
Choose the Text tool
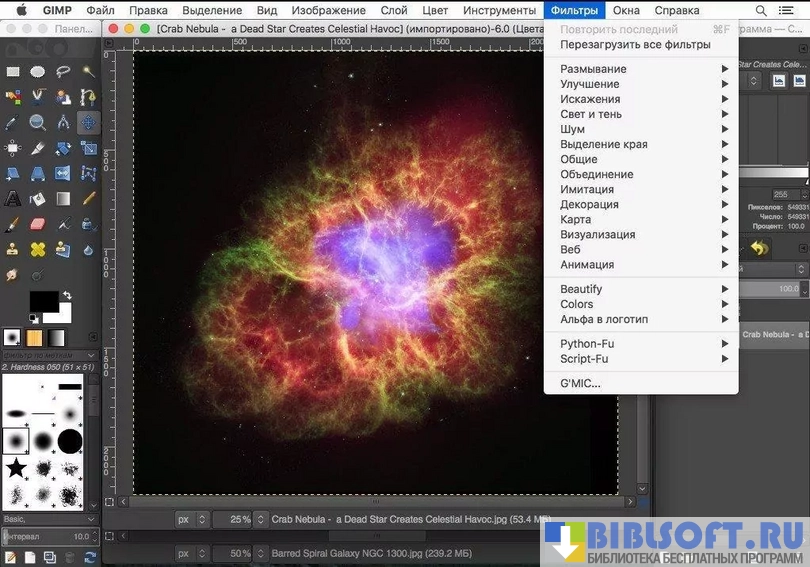click(x=13, y=199)
